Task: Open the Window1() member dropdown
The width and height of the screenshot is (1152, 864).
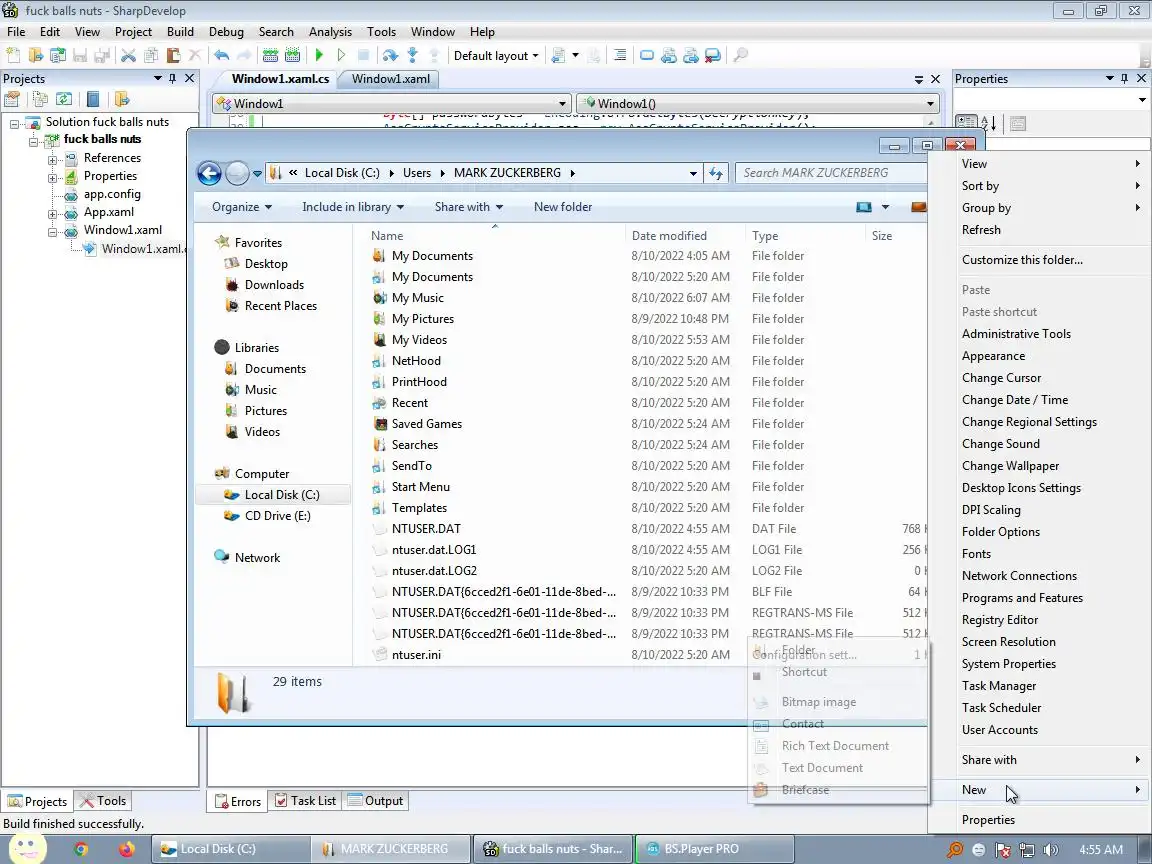Action: pos(757,104)
